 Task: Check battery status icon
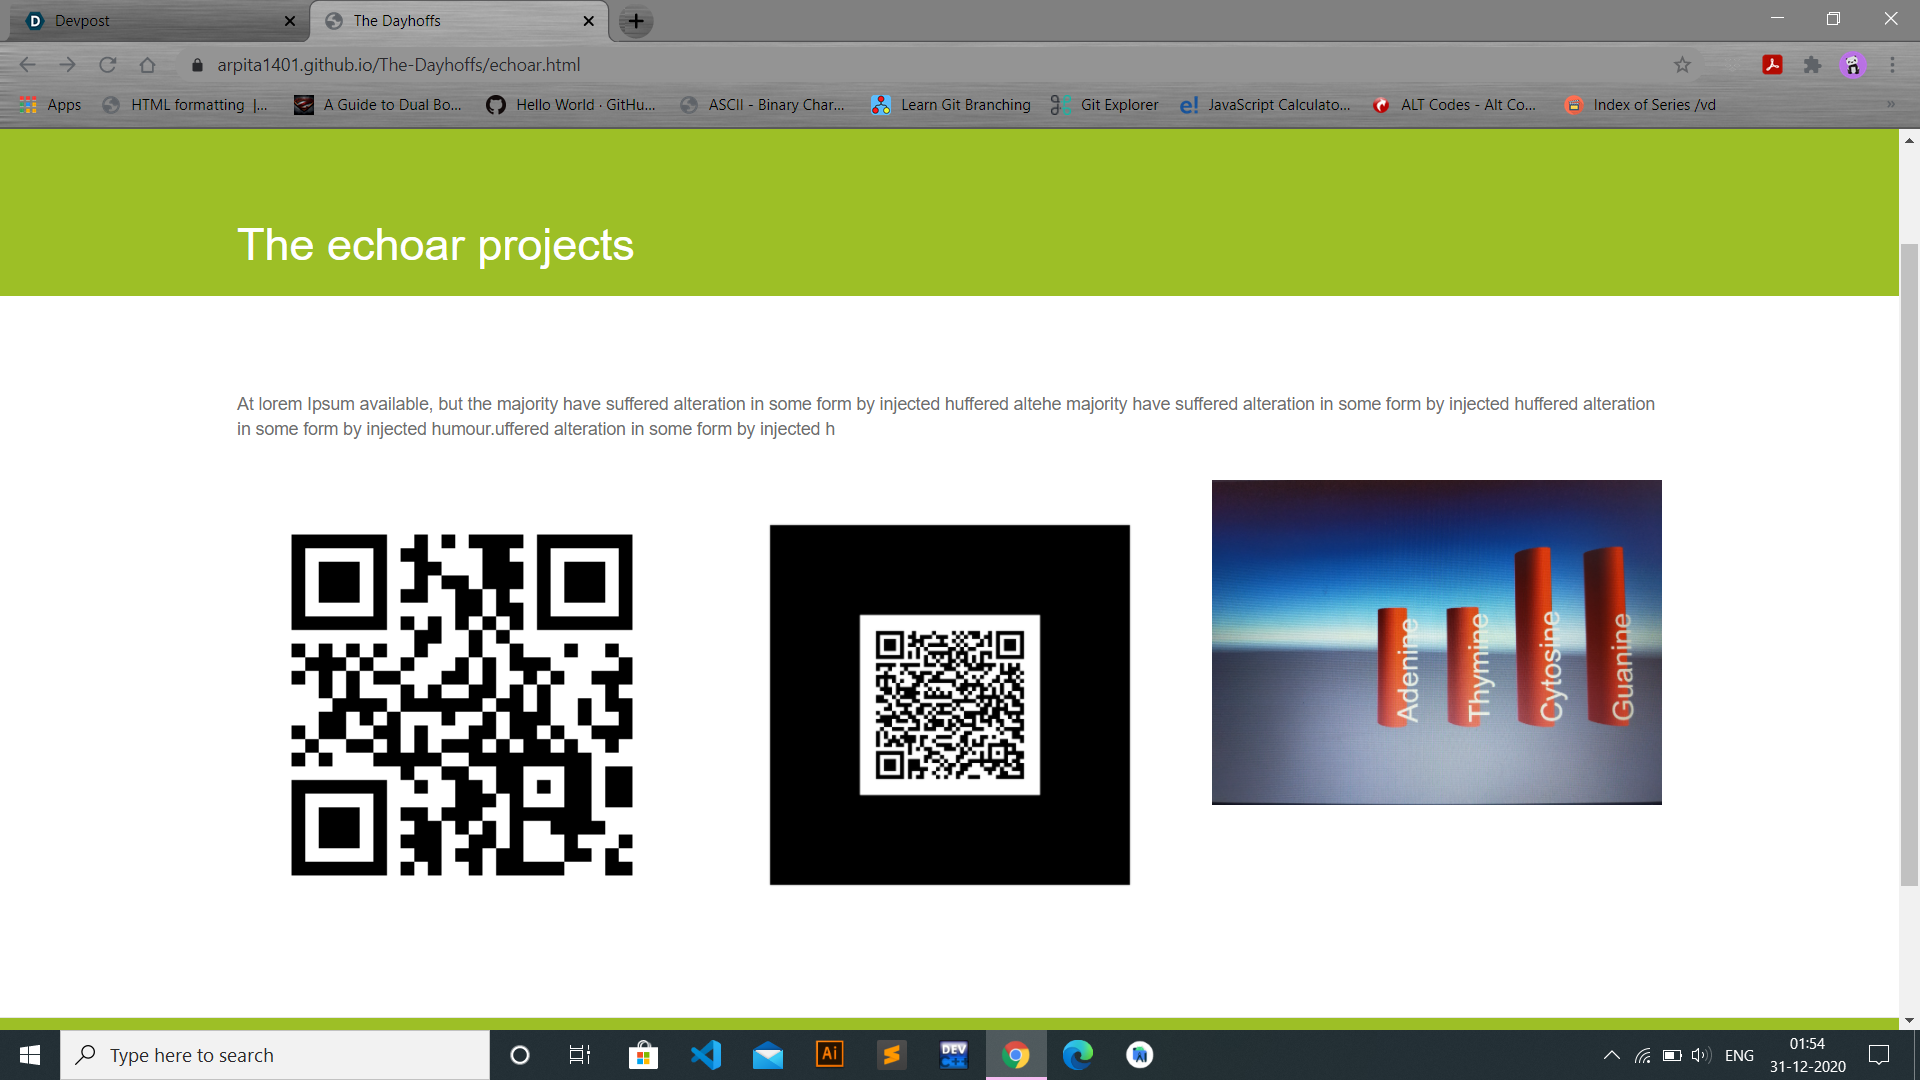point(1672,1055)
